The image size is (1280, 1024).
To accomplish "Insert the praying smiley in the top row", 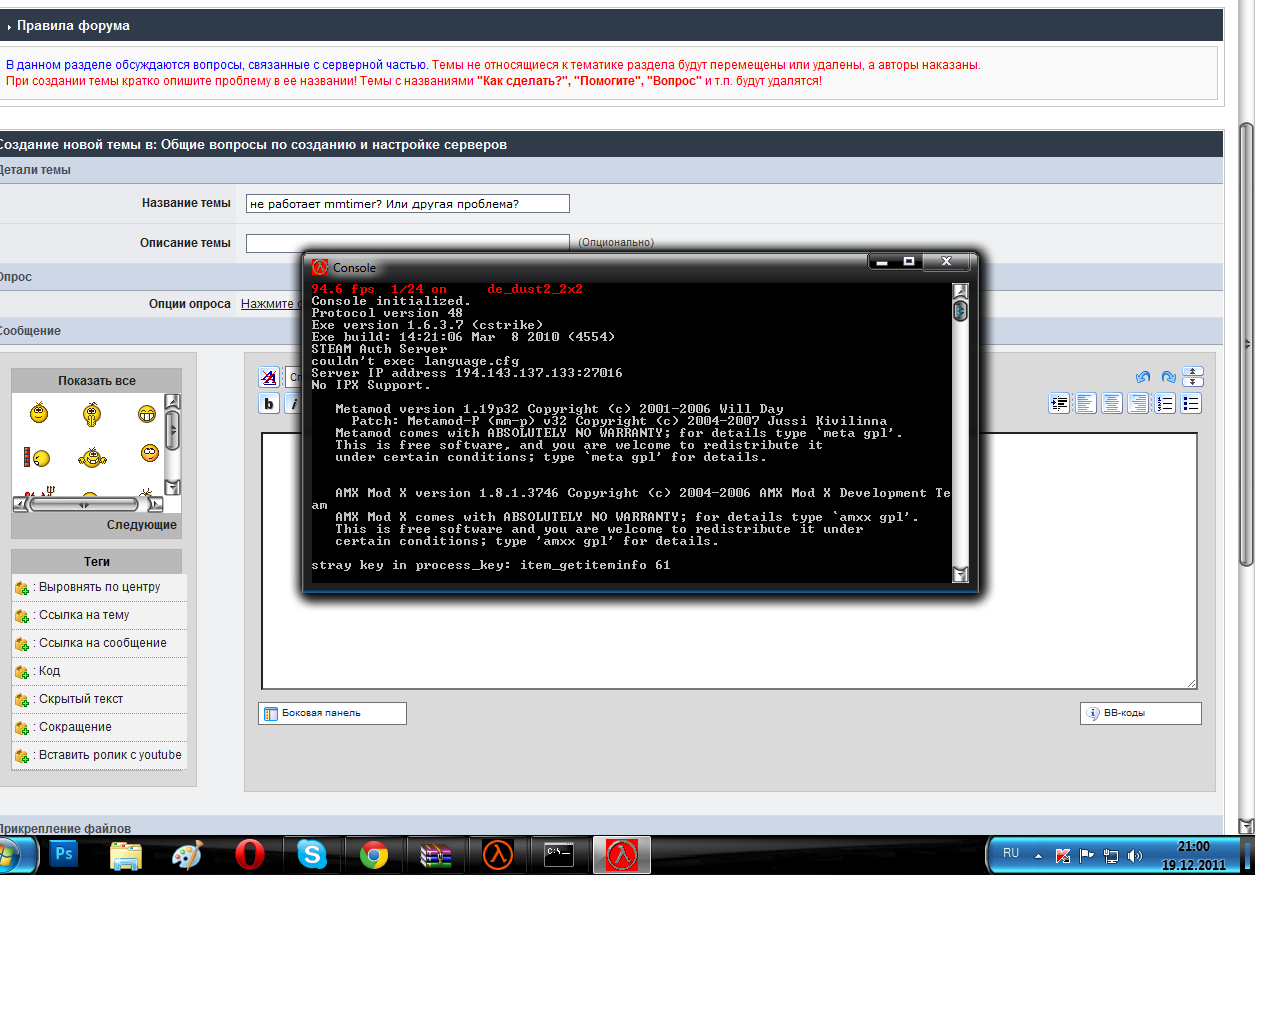I will click(x=92, y=413).
